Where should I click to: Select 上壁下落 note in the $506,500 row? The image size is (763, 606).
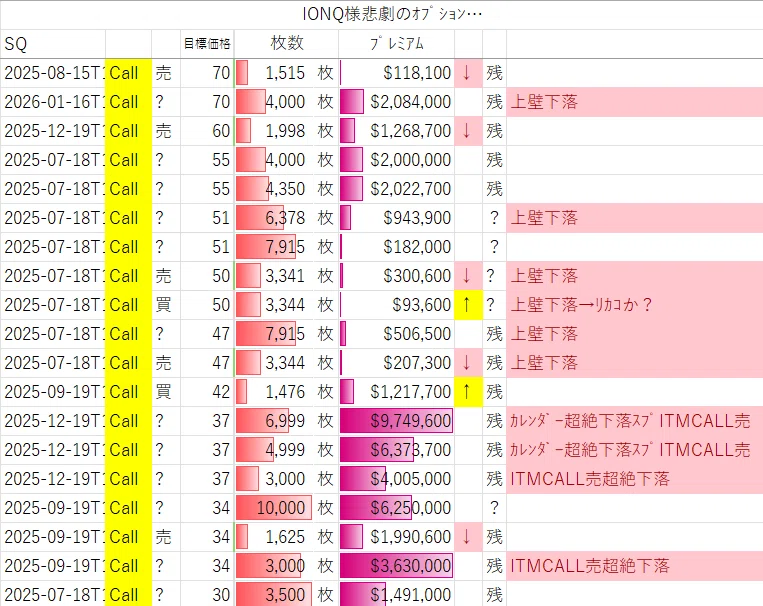click(x=635, y=334)
